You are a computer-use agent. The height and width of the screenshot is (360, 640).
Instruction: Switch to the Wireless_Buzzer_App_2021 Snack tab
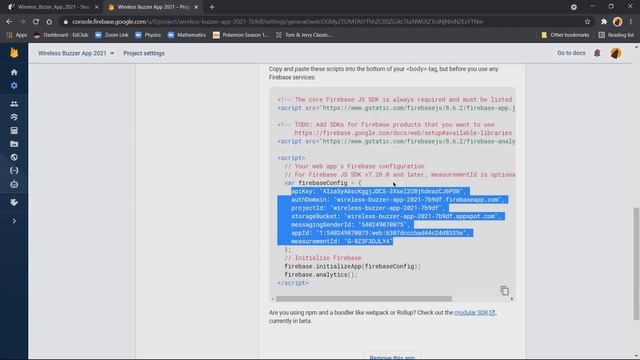53,7
